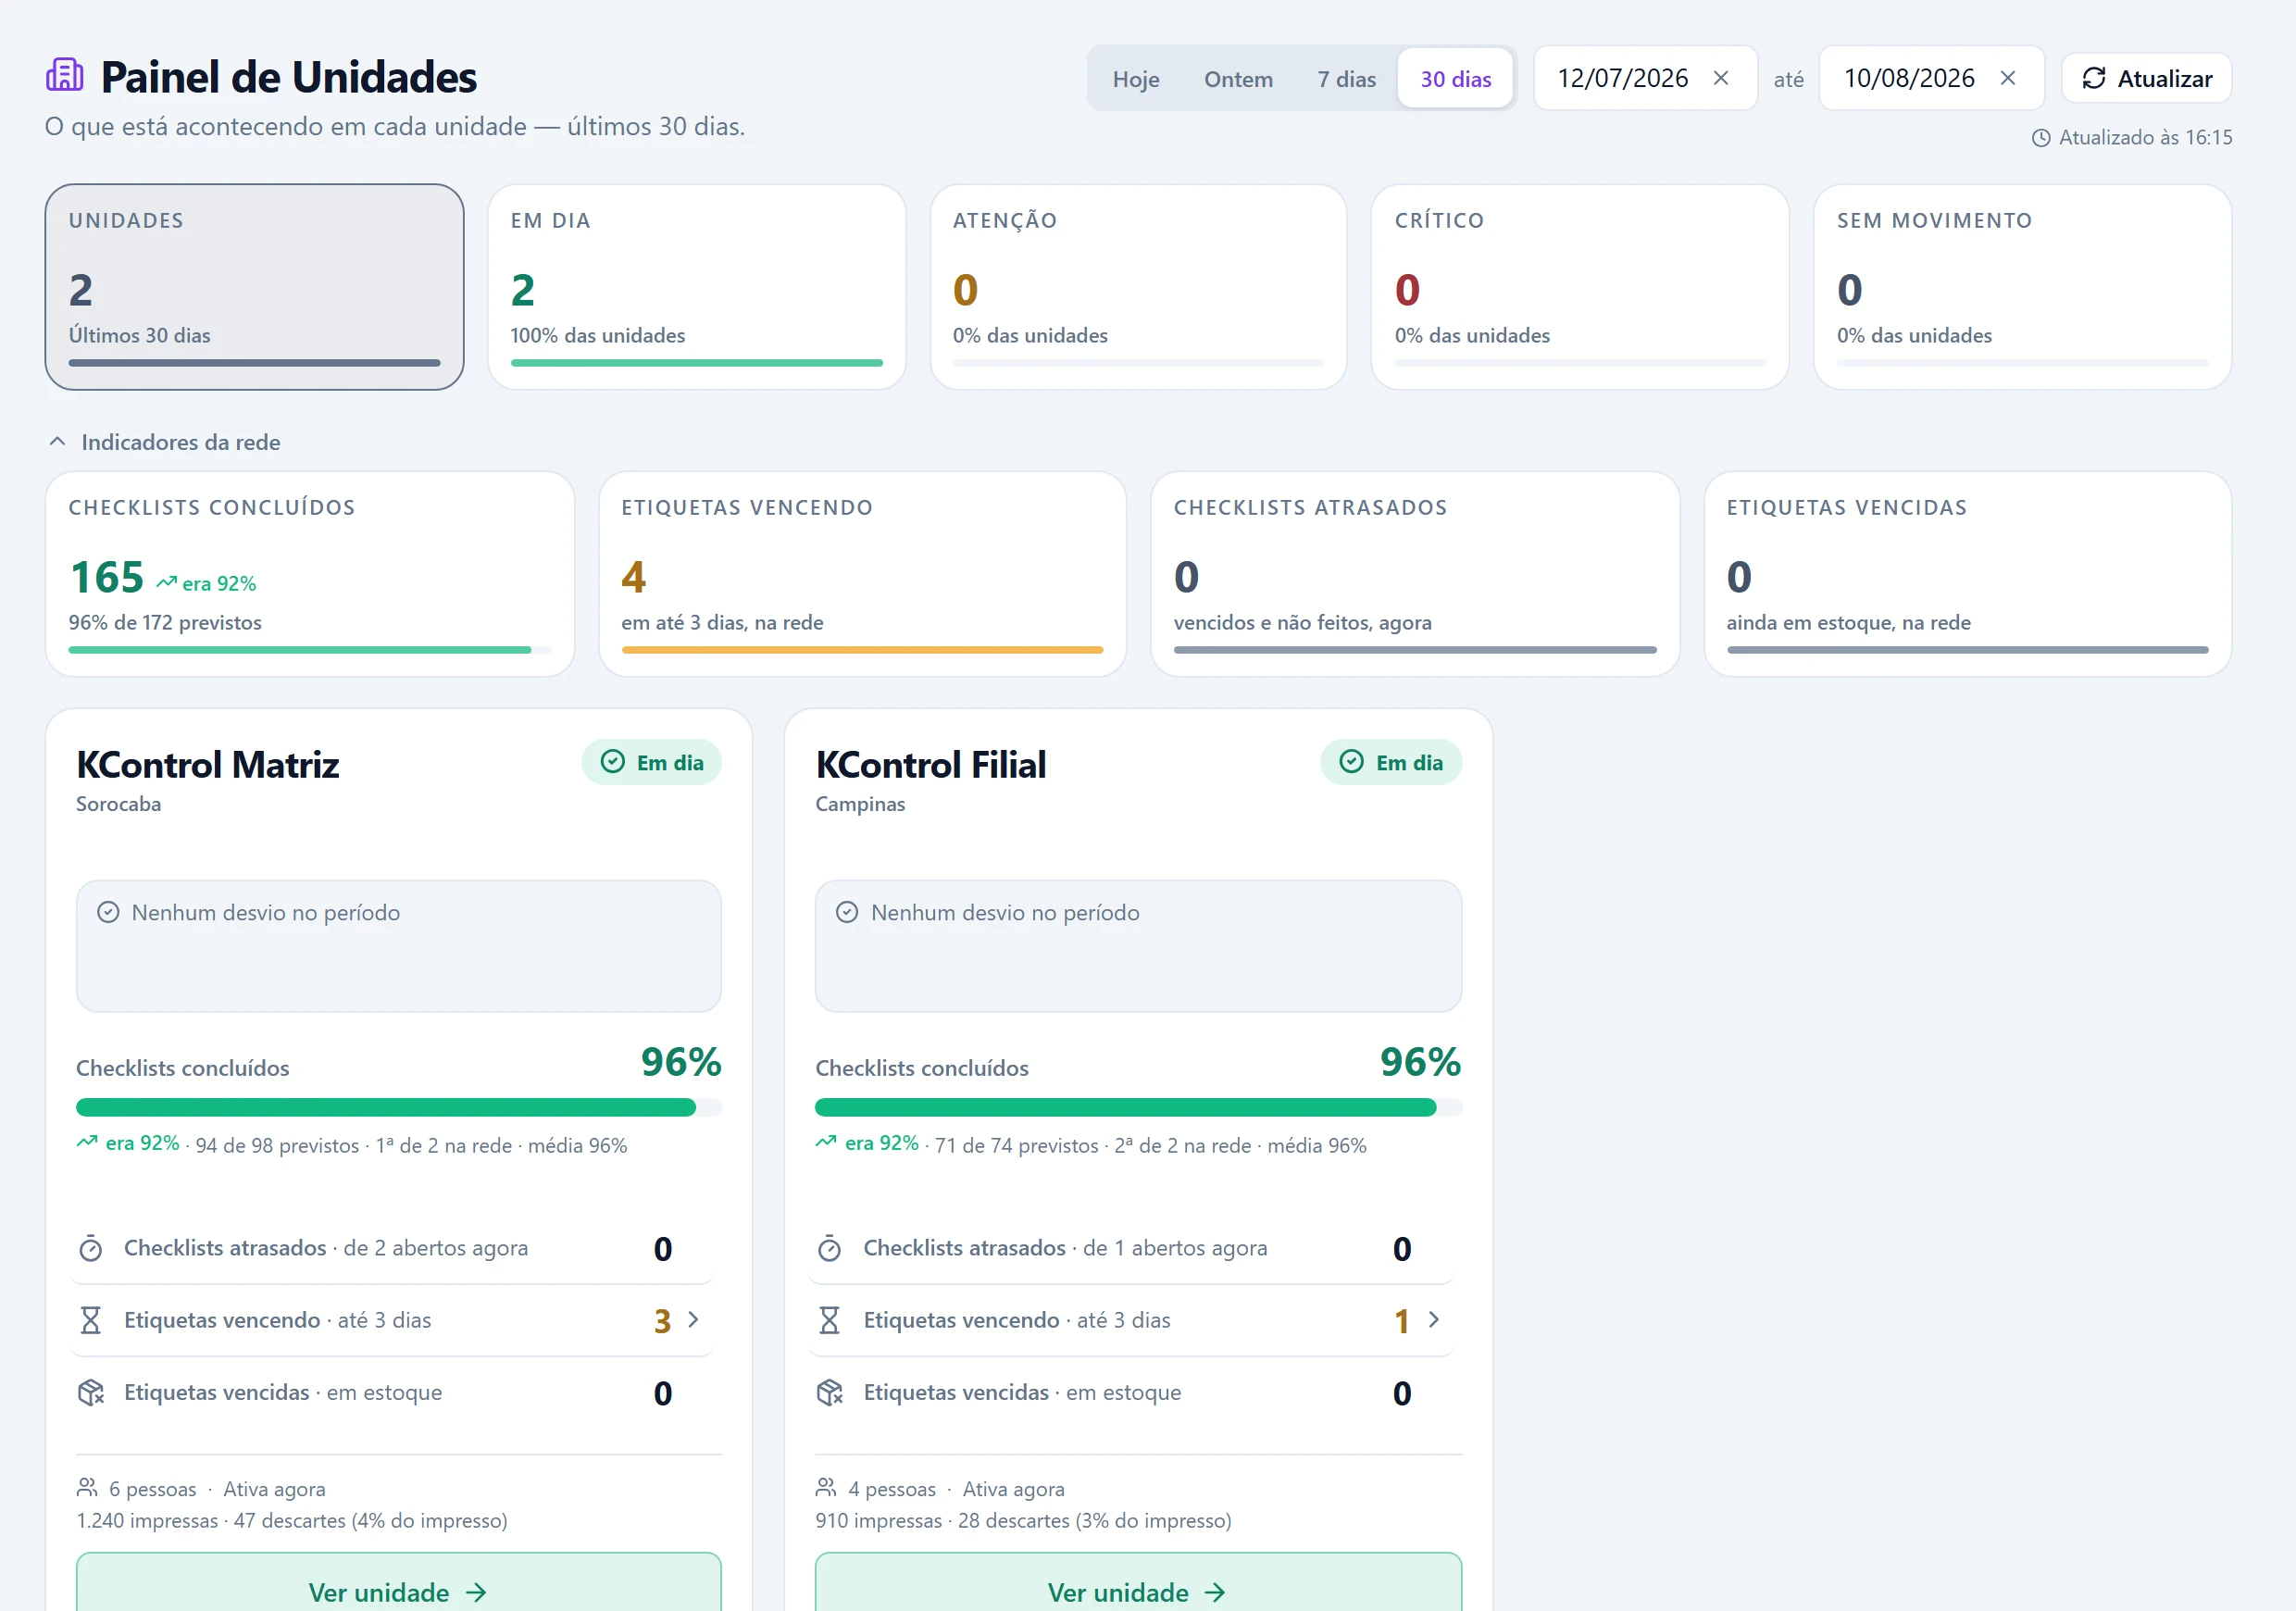This screenshot has height=1611, width=2296.
Task: Click the clock icon next to Atualizado às 16:15
Action: click(x=2041, y=138)
